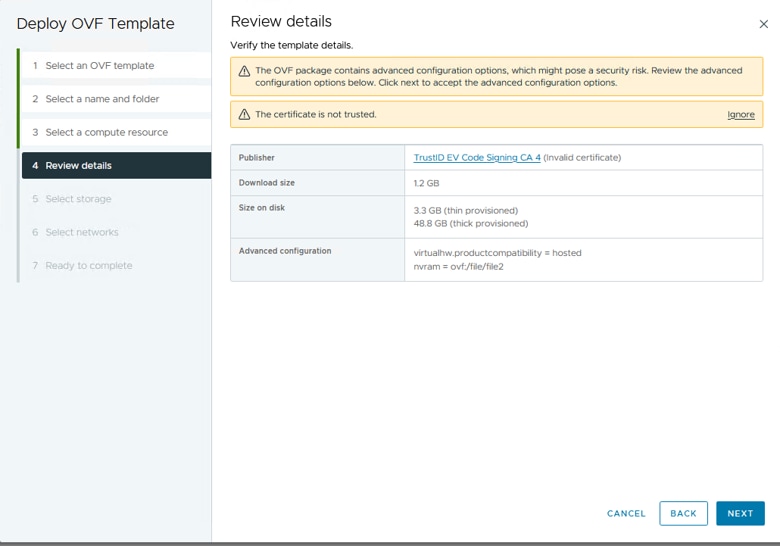Select step 5 Select storage
This screenshot has width=780, height=546.
coord(116,199)
